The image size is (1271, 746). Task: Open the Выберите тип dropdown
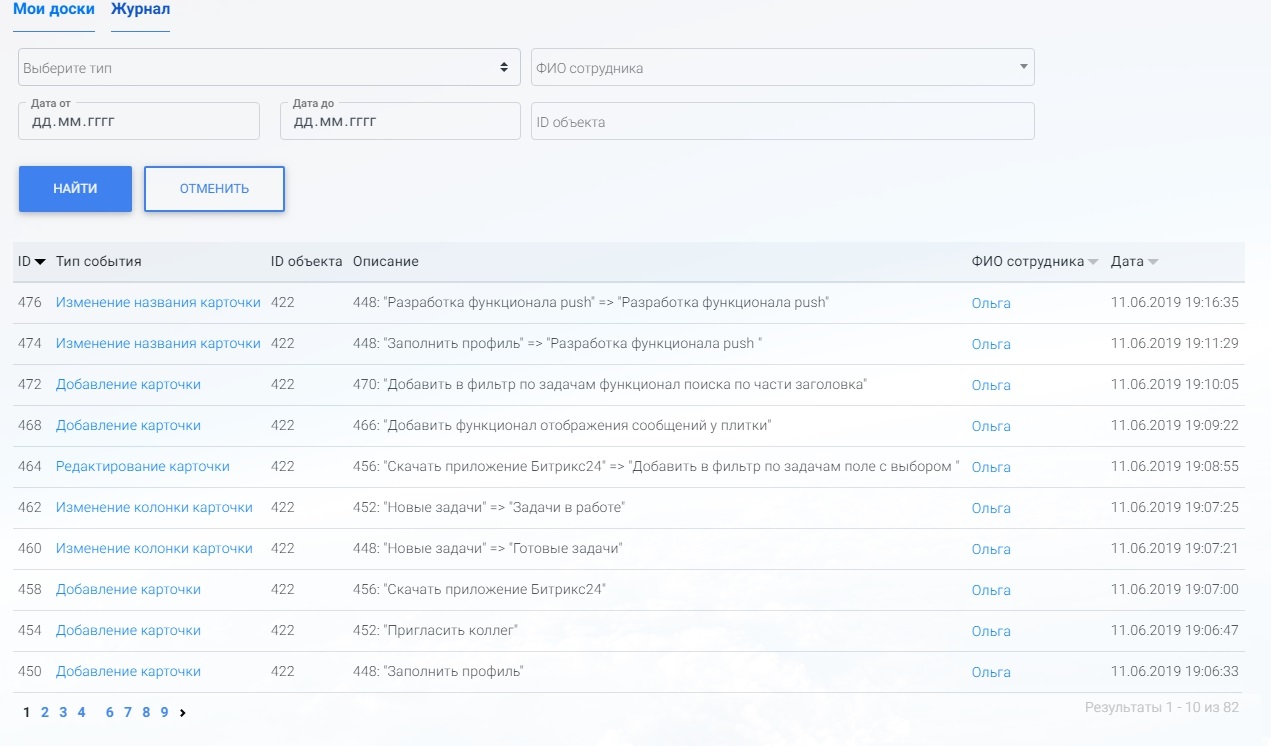click(269, 68)
